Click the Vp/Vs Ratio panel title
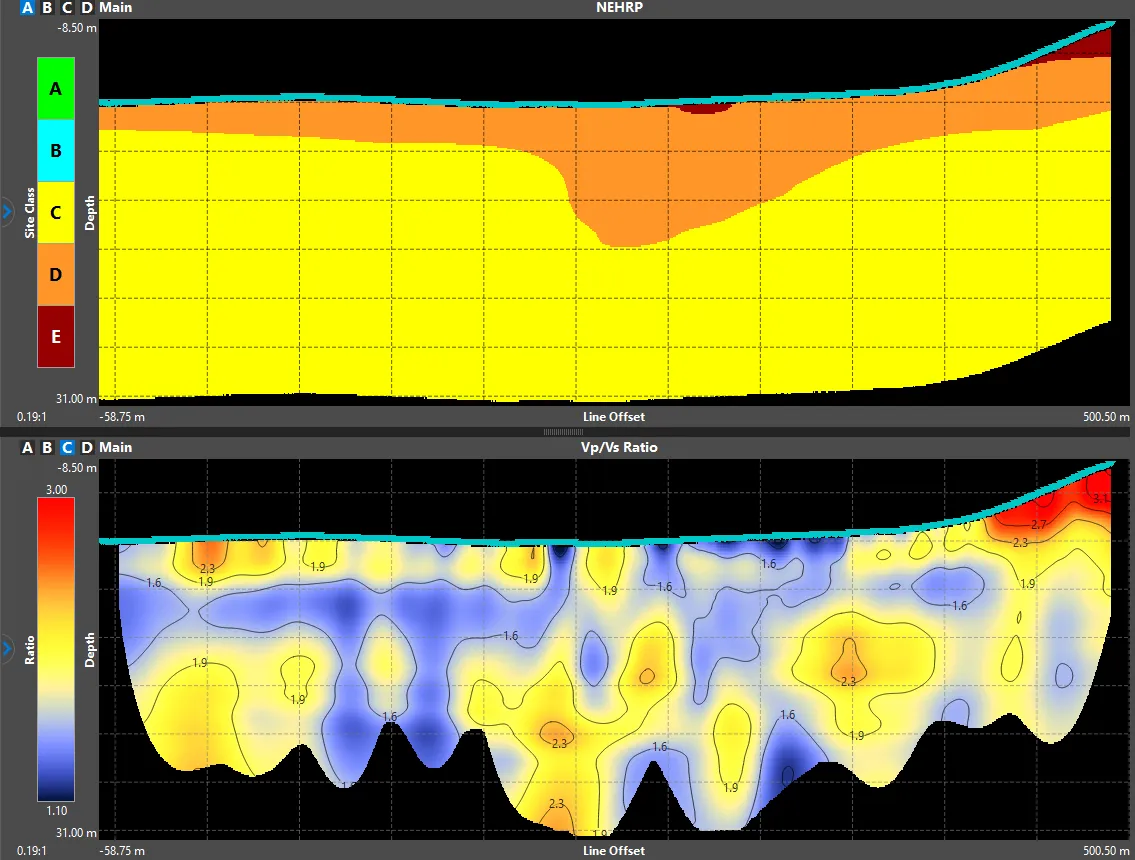Viewport: 1135px width, 860px height. tap(619, 447)
